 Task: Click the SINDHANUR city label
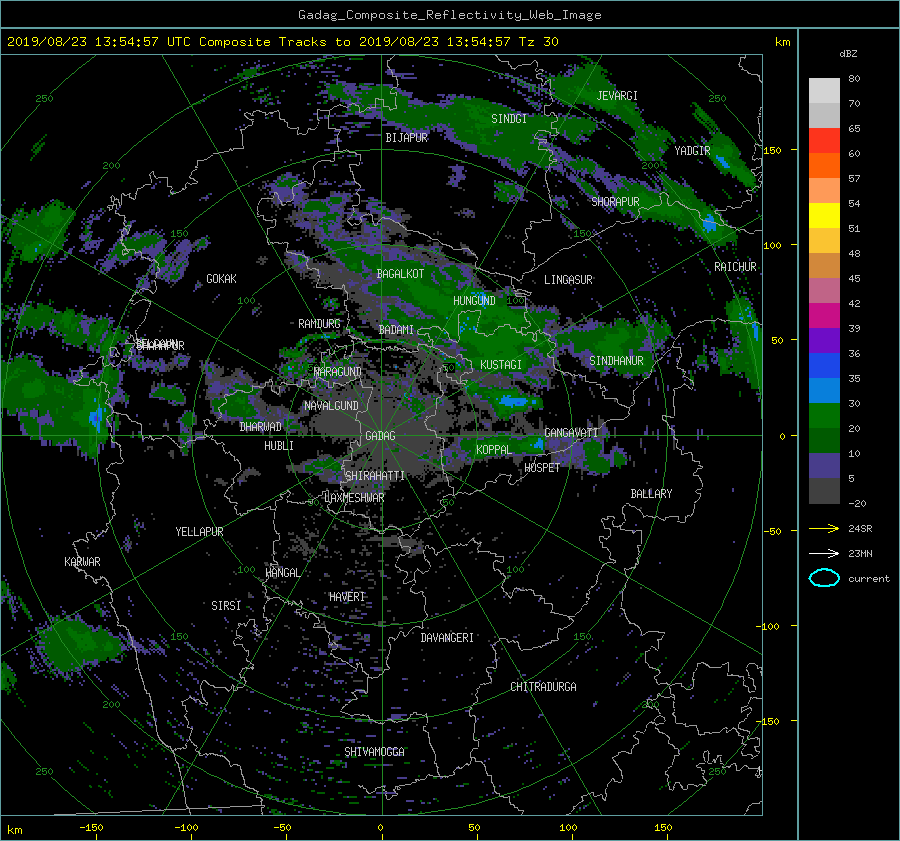click(x=616, y=361)
